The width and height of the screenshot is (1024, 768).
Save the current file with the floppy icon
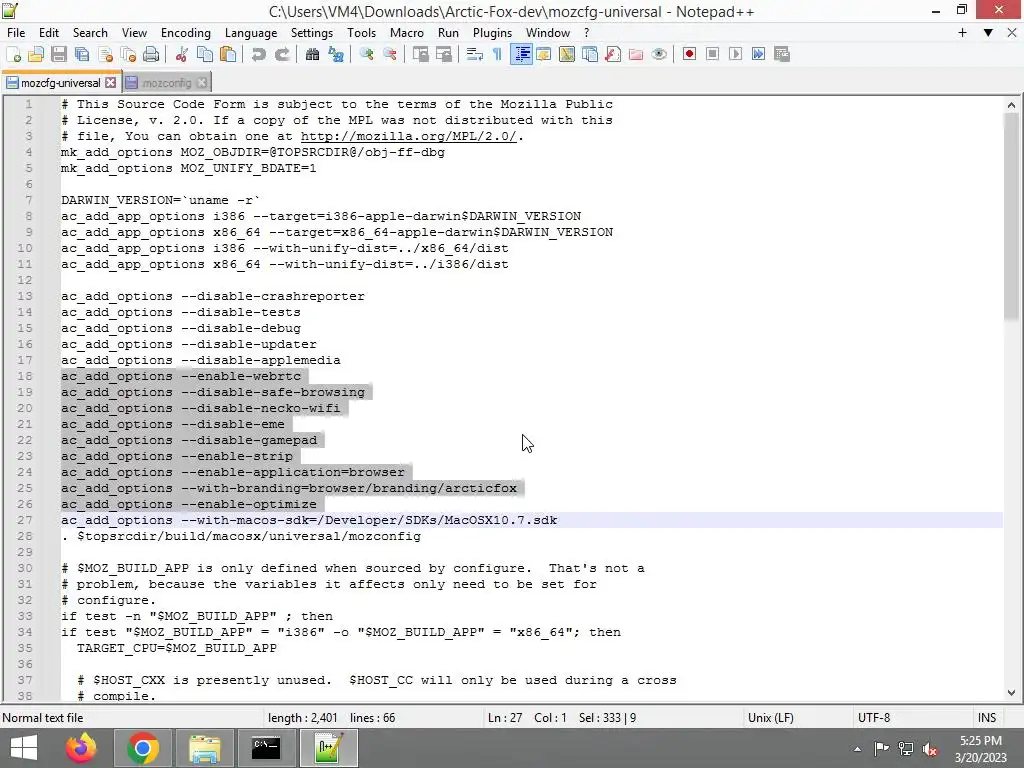59,54
